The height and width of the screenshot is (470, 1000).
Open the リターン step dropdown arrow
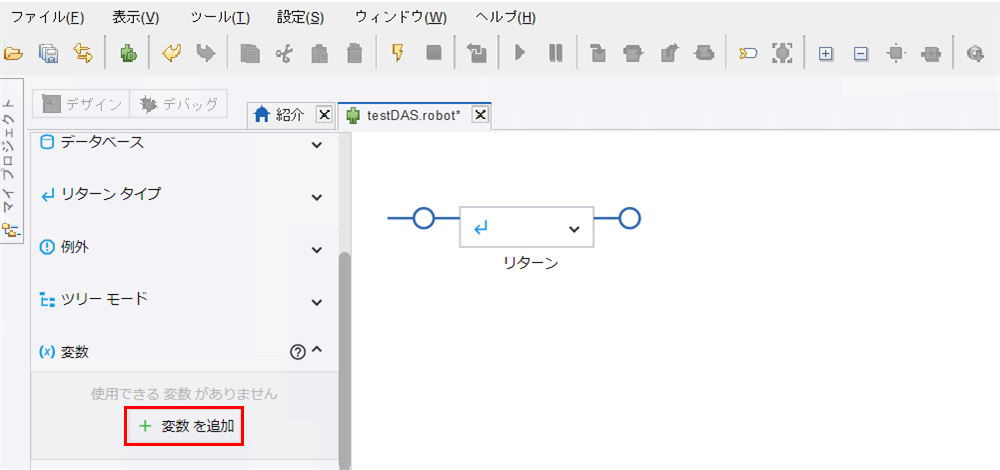pyautogui.click(x=574, y=229)
